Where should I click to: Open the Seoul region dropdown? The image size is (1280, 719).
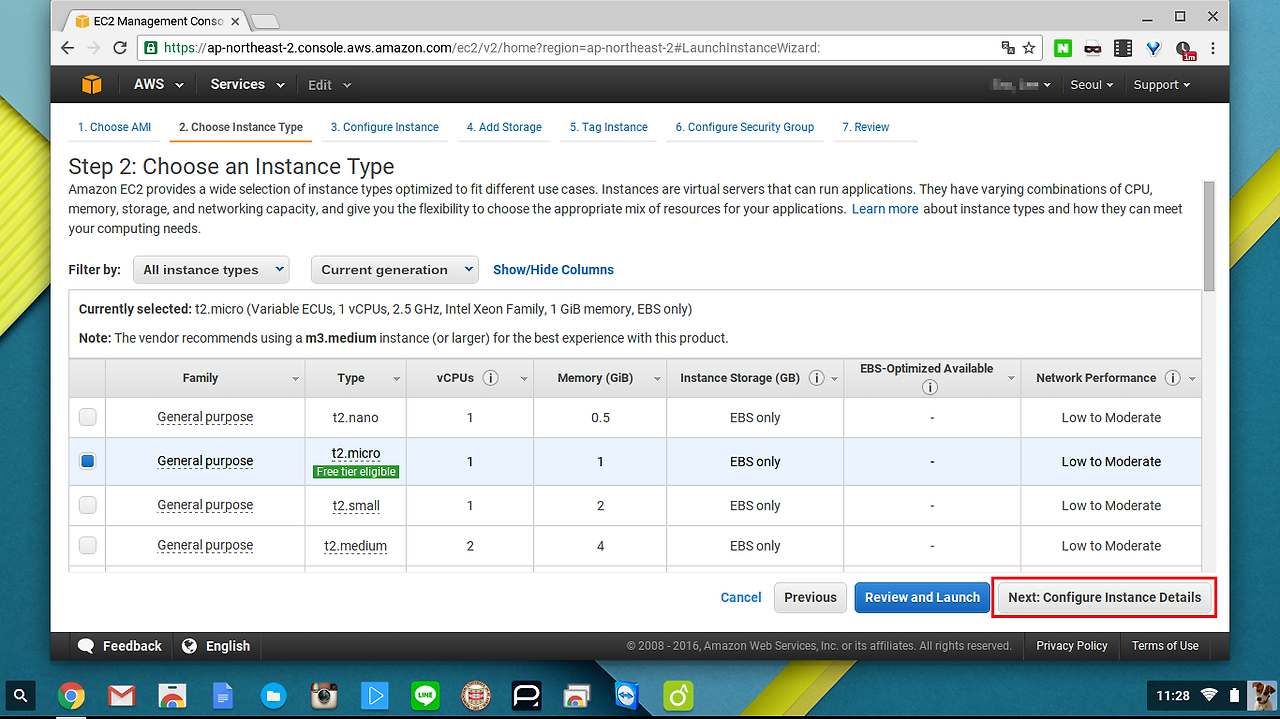(x=1091, y=85)
